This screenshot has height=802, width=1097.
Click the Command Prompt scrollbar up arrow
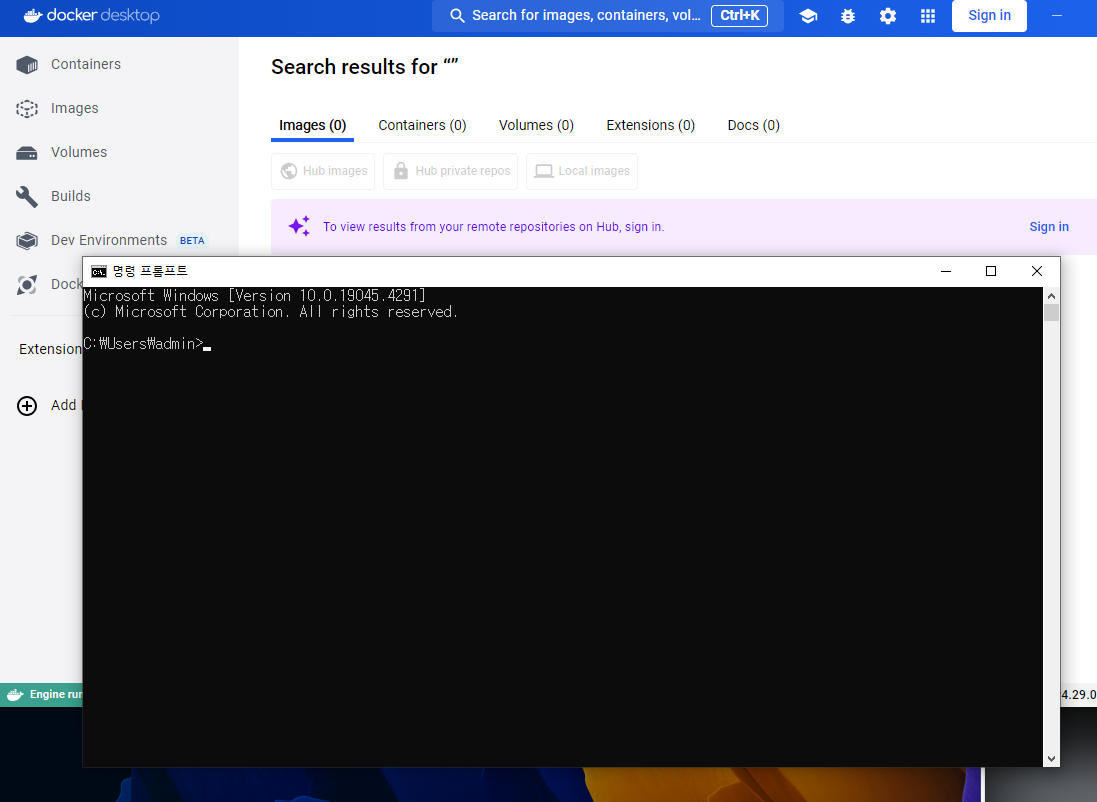pos(1051,296)
